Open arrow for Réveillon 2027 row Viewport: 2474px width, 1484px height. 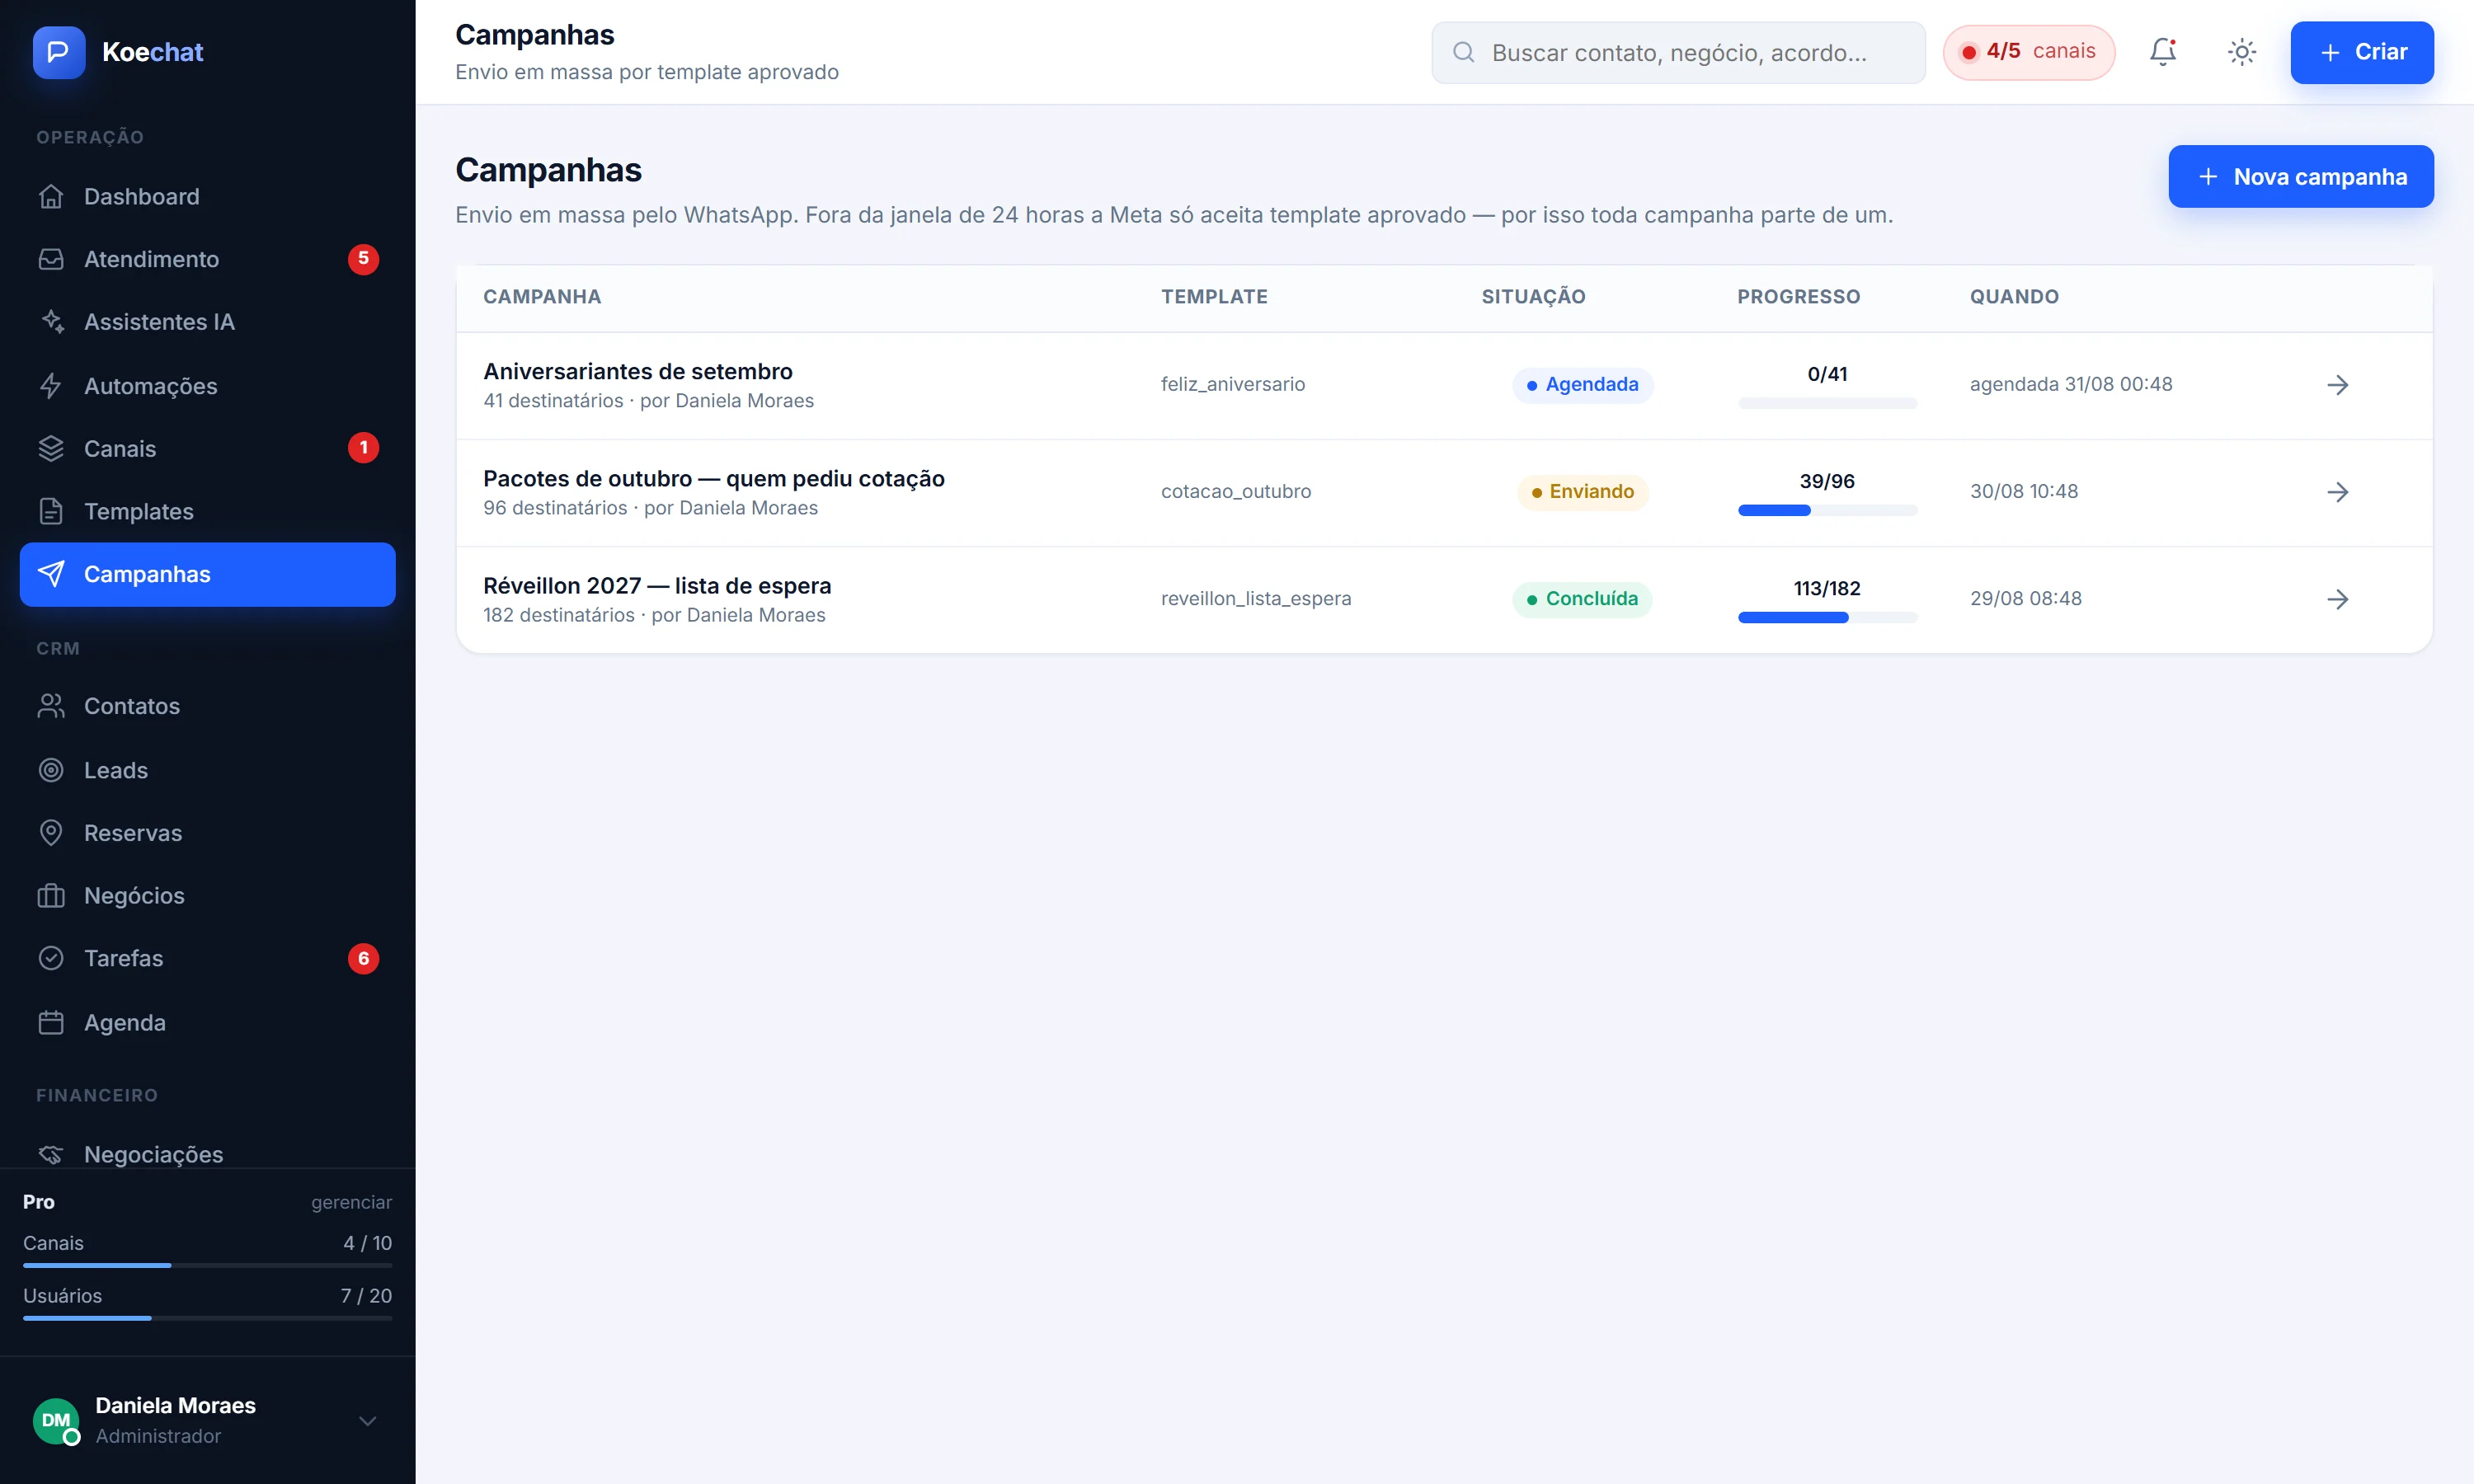(x=2337, y=599)
